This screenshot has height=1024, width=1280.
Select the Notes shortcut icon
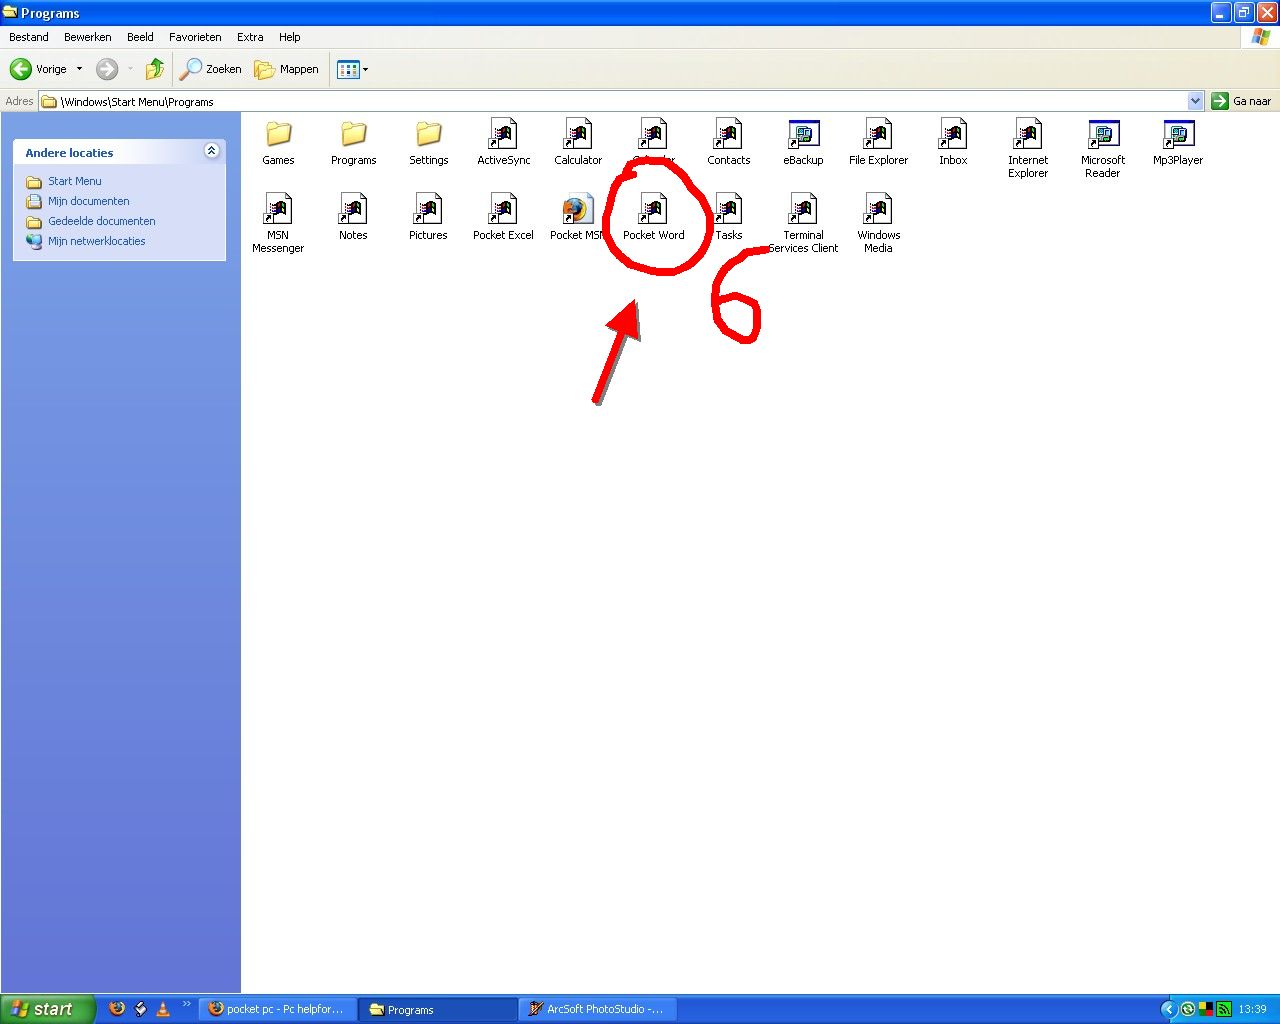[x=353, y=209]
